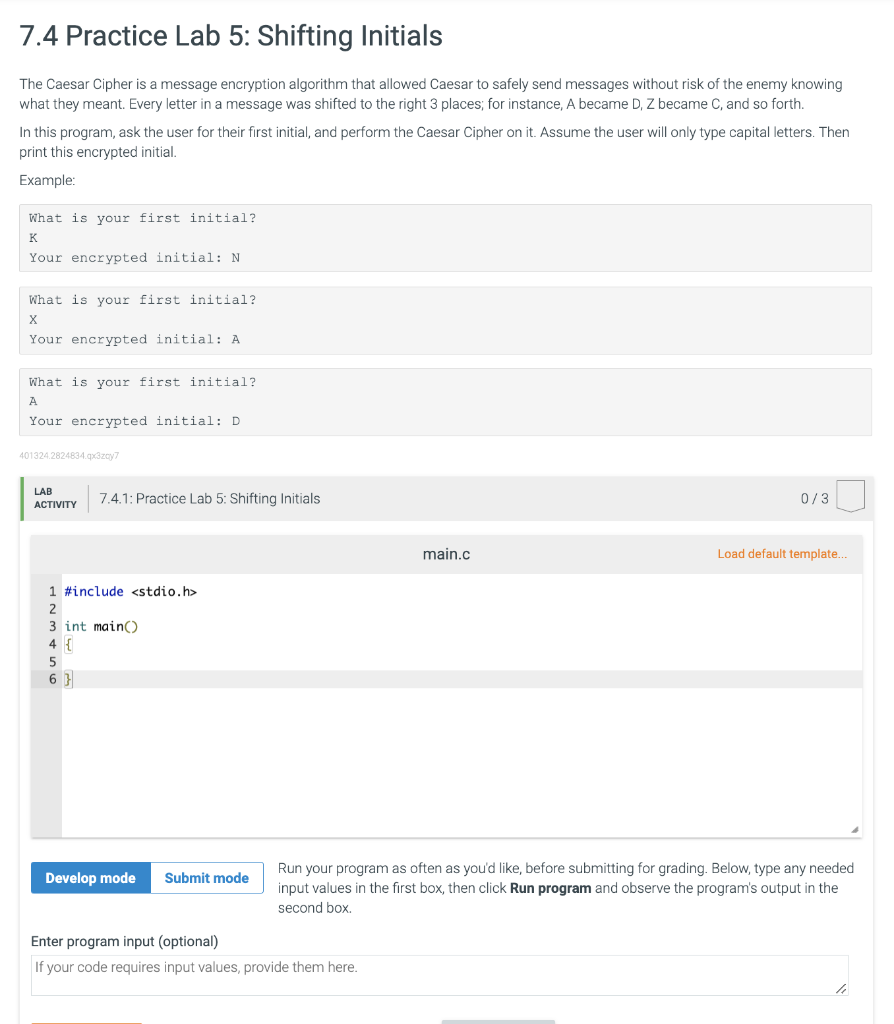Click the main.c file tab
Screen dimensions: 894x1024
pos(446,554)
